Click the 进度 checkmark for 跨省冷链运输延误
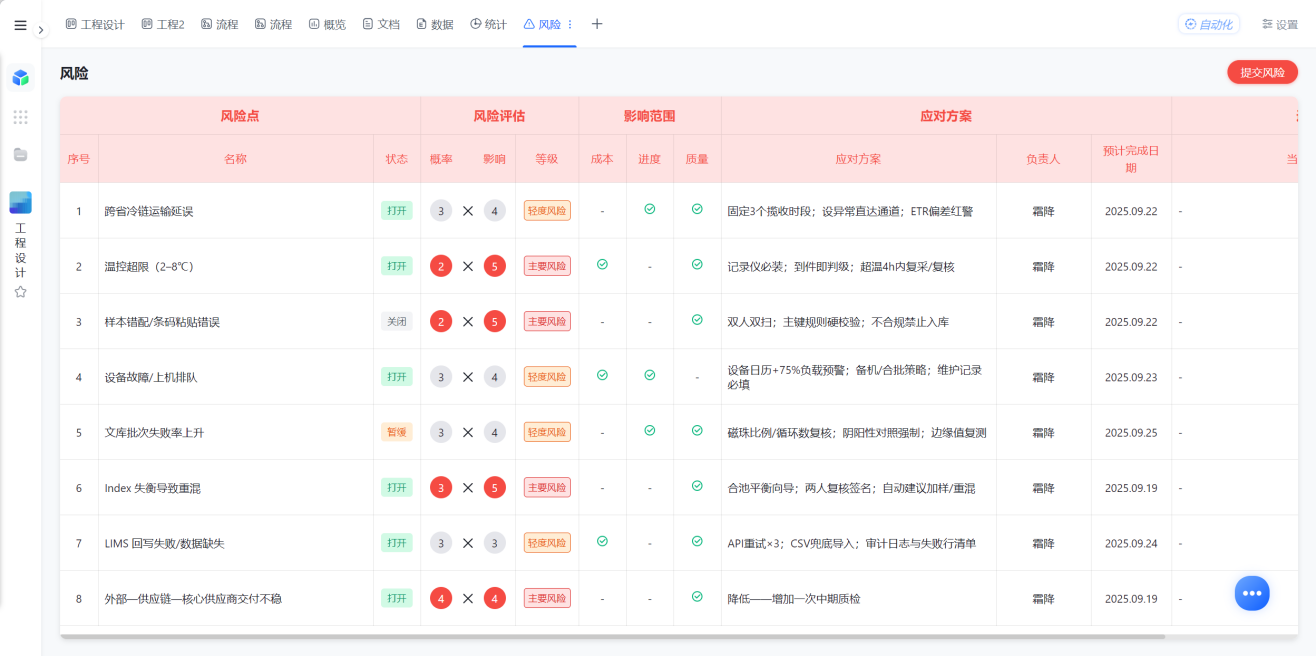 point(650,209)
